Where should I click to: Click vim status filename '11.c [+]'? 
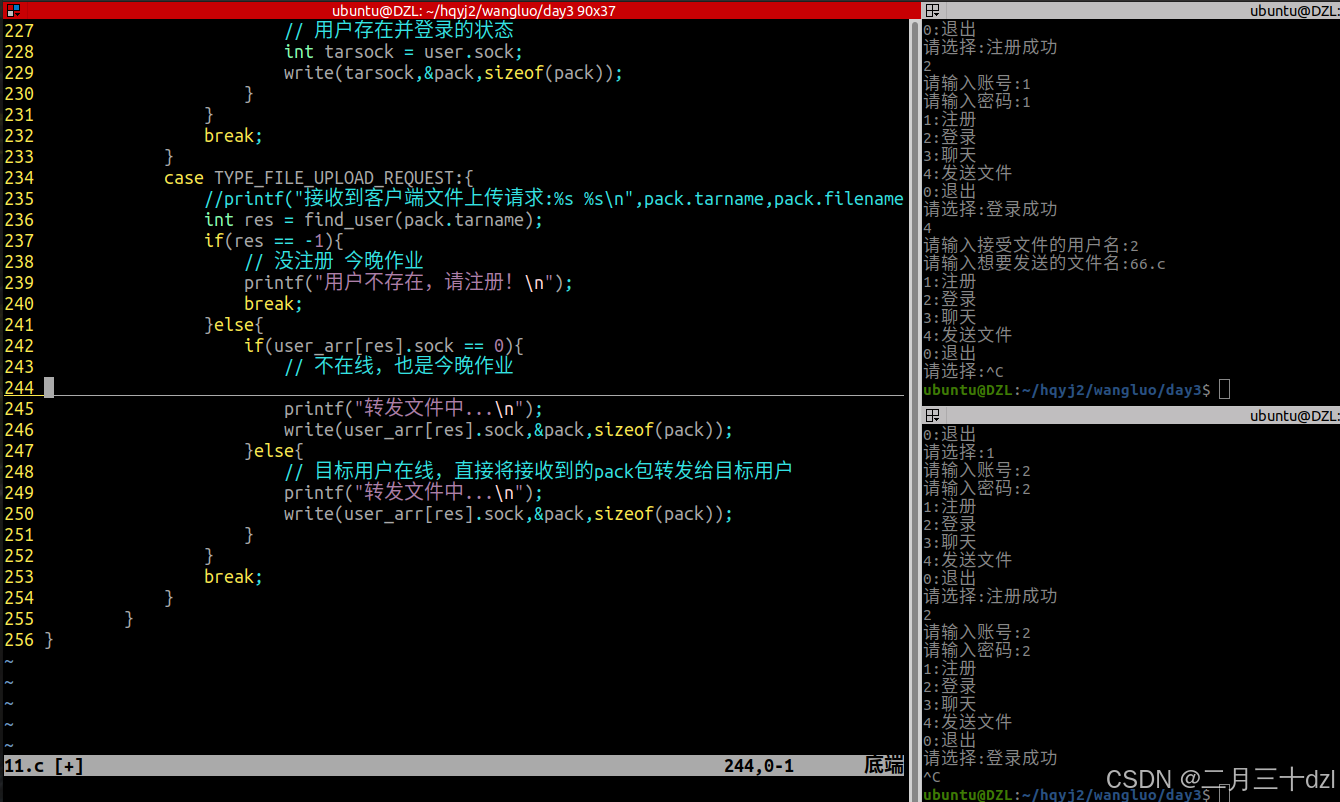pyautogui.click(x=44, y=767)
